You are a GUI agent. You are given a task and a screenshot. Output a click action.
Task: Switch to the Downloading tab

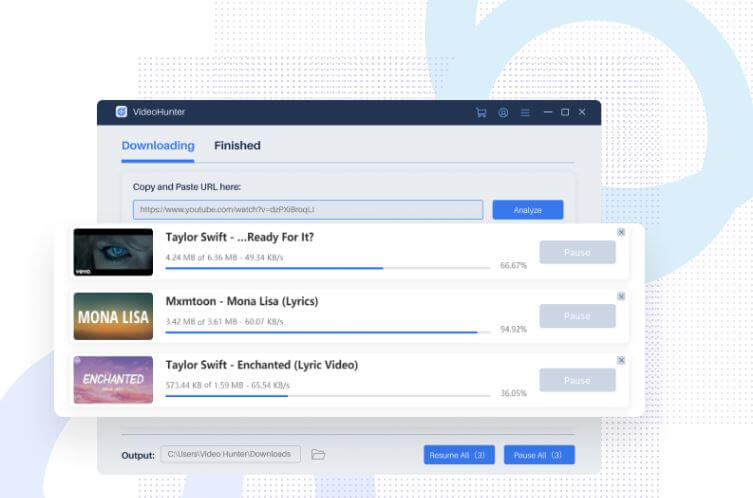[158, 146]
